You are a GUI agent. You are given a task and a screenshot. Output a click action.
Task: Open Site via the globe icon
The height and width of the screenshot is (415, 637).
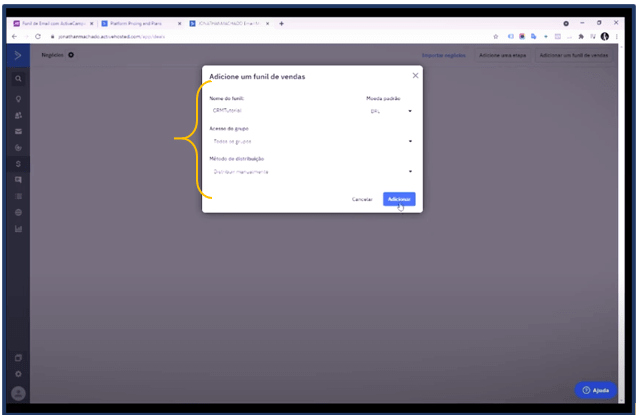(x=19, y=212)
